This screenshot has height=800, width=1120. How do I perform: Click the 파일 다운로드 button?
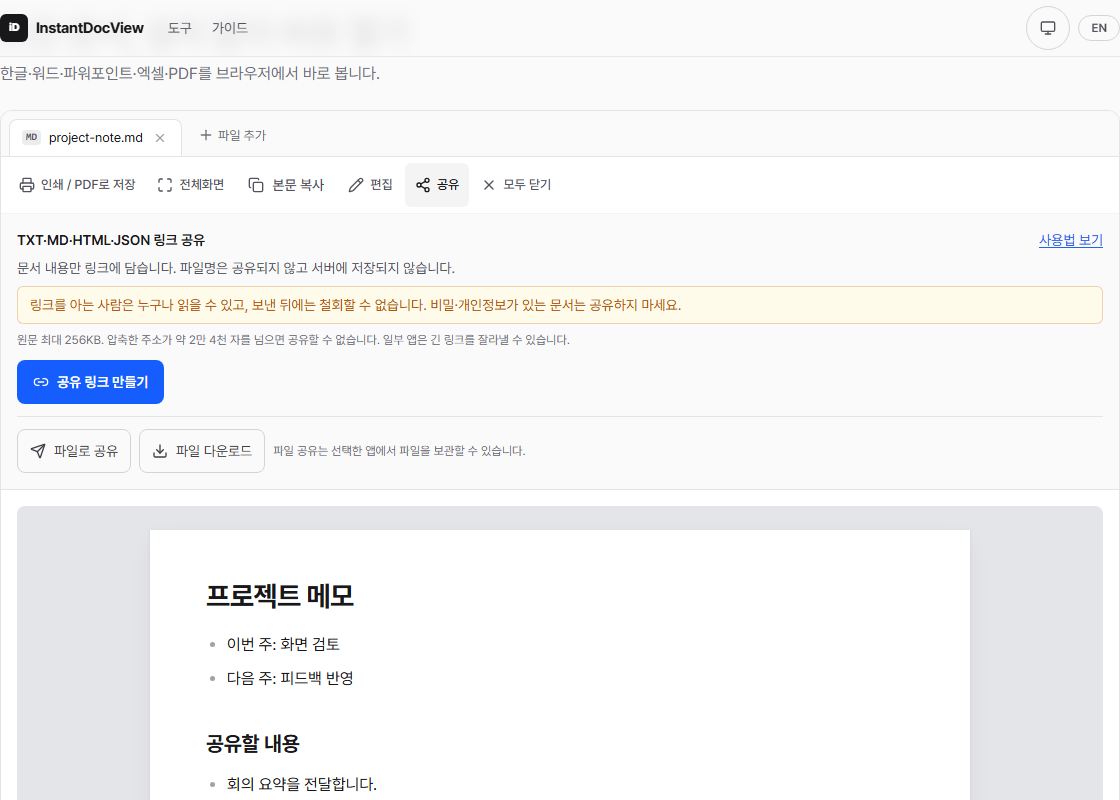click(202, 451)
